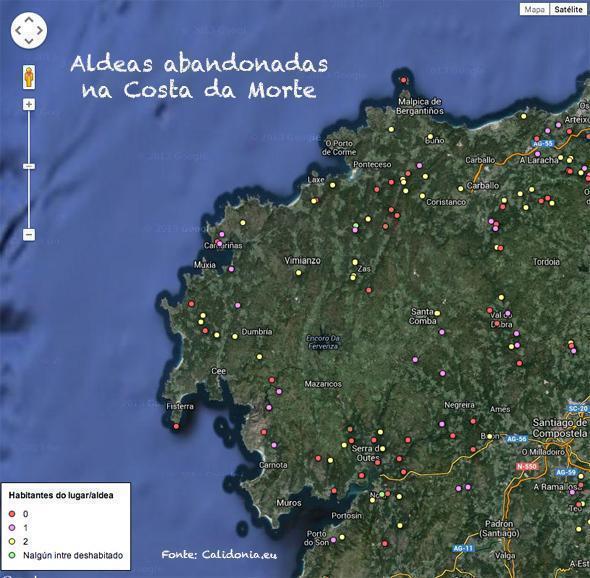The width and height of the screenshot is (590, 578).
Task: Click the 'Ponteceso' town label
Action: click(372, 164)
